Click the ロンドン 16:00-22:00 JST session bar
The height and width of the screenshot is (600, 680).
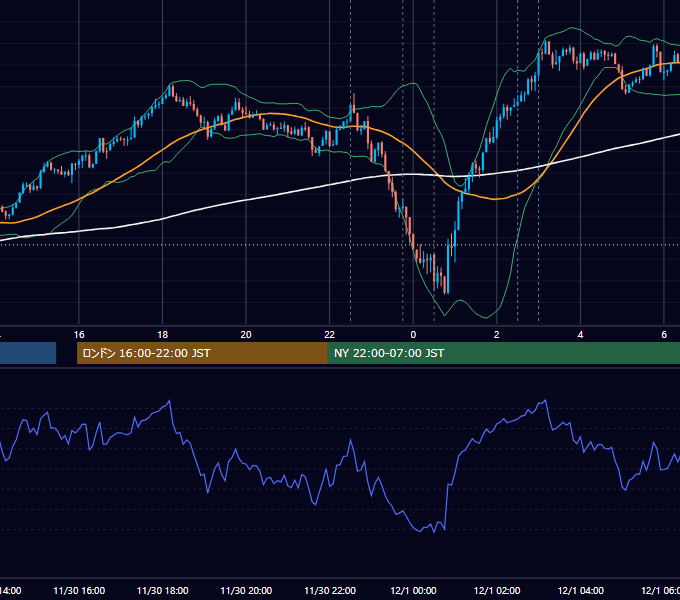pos(202,353)
